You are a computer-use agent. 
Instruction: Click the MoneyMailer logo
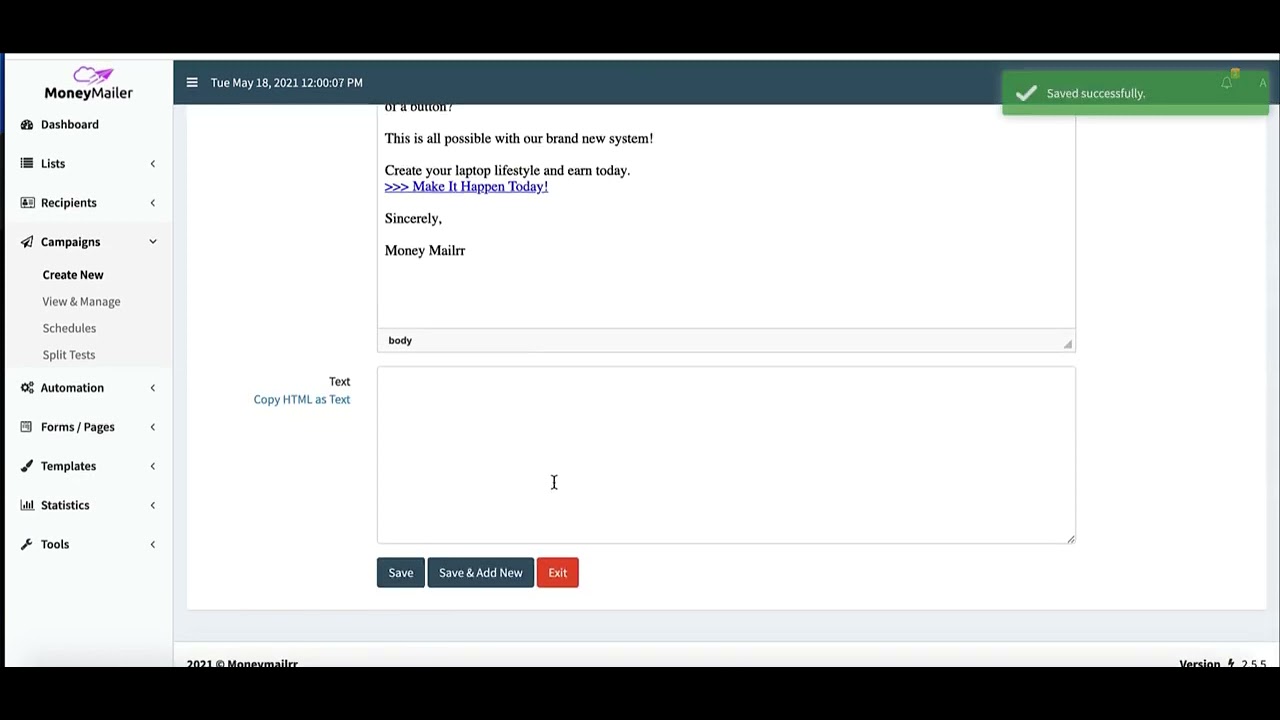point(89,83)
